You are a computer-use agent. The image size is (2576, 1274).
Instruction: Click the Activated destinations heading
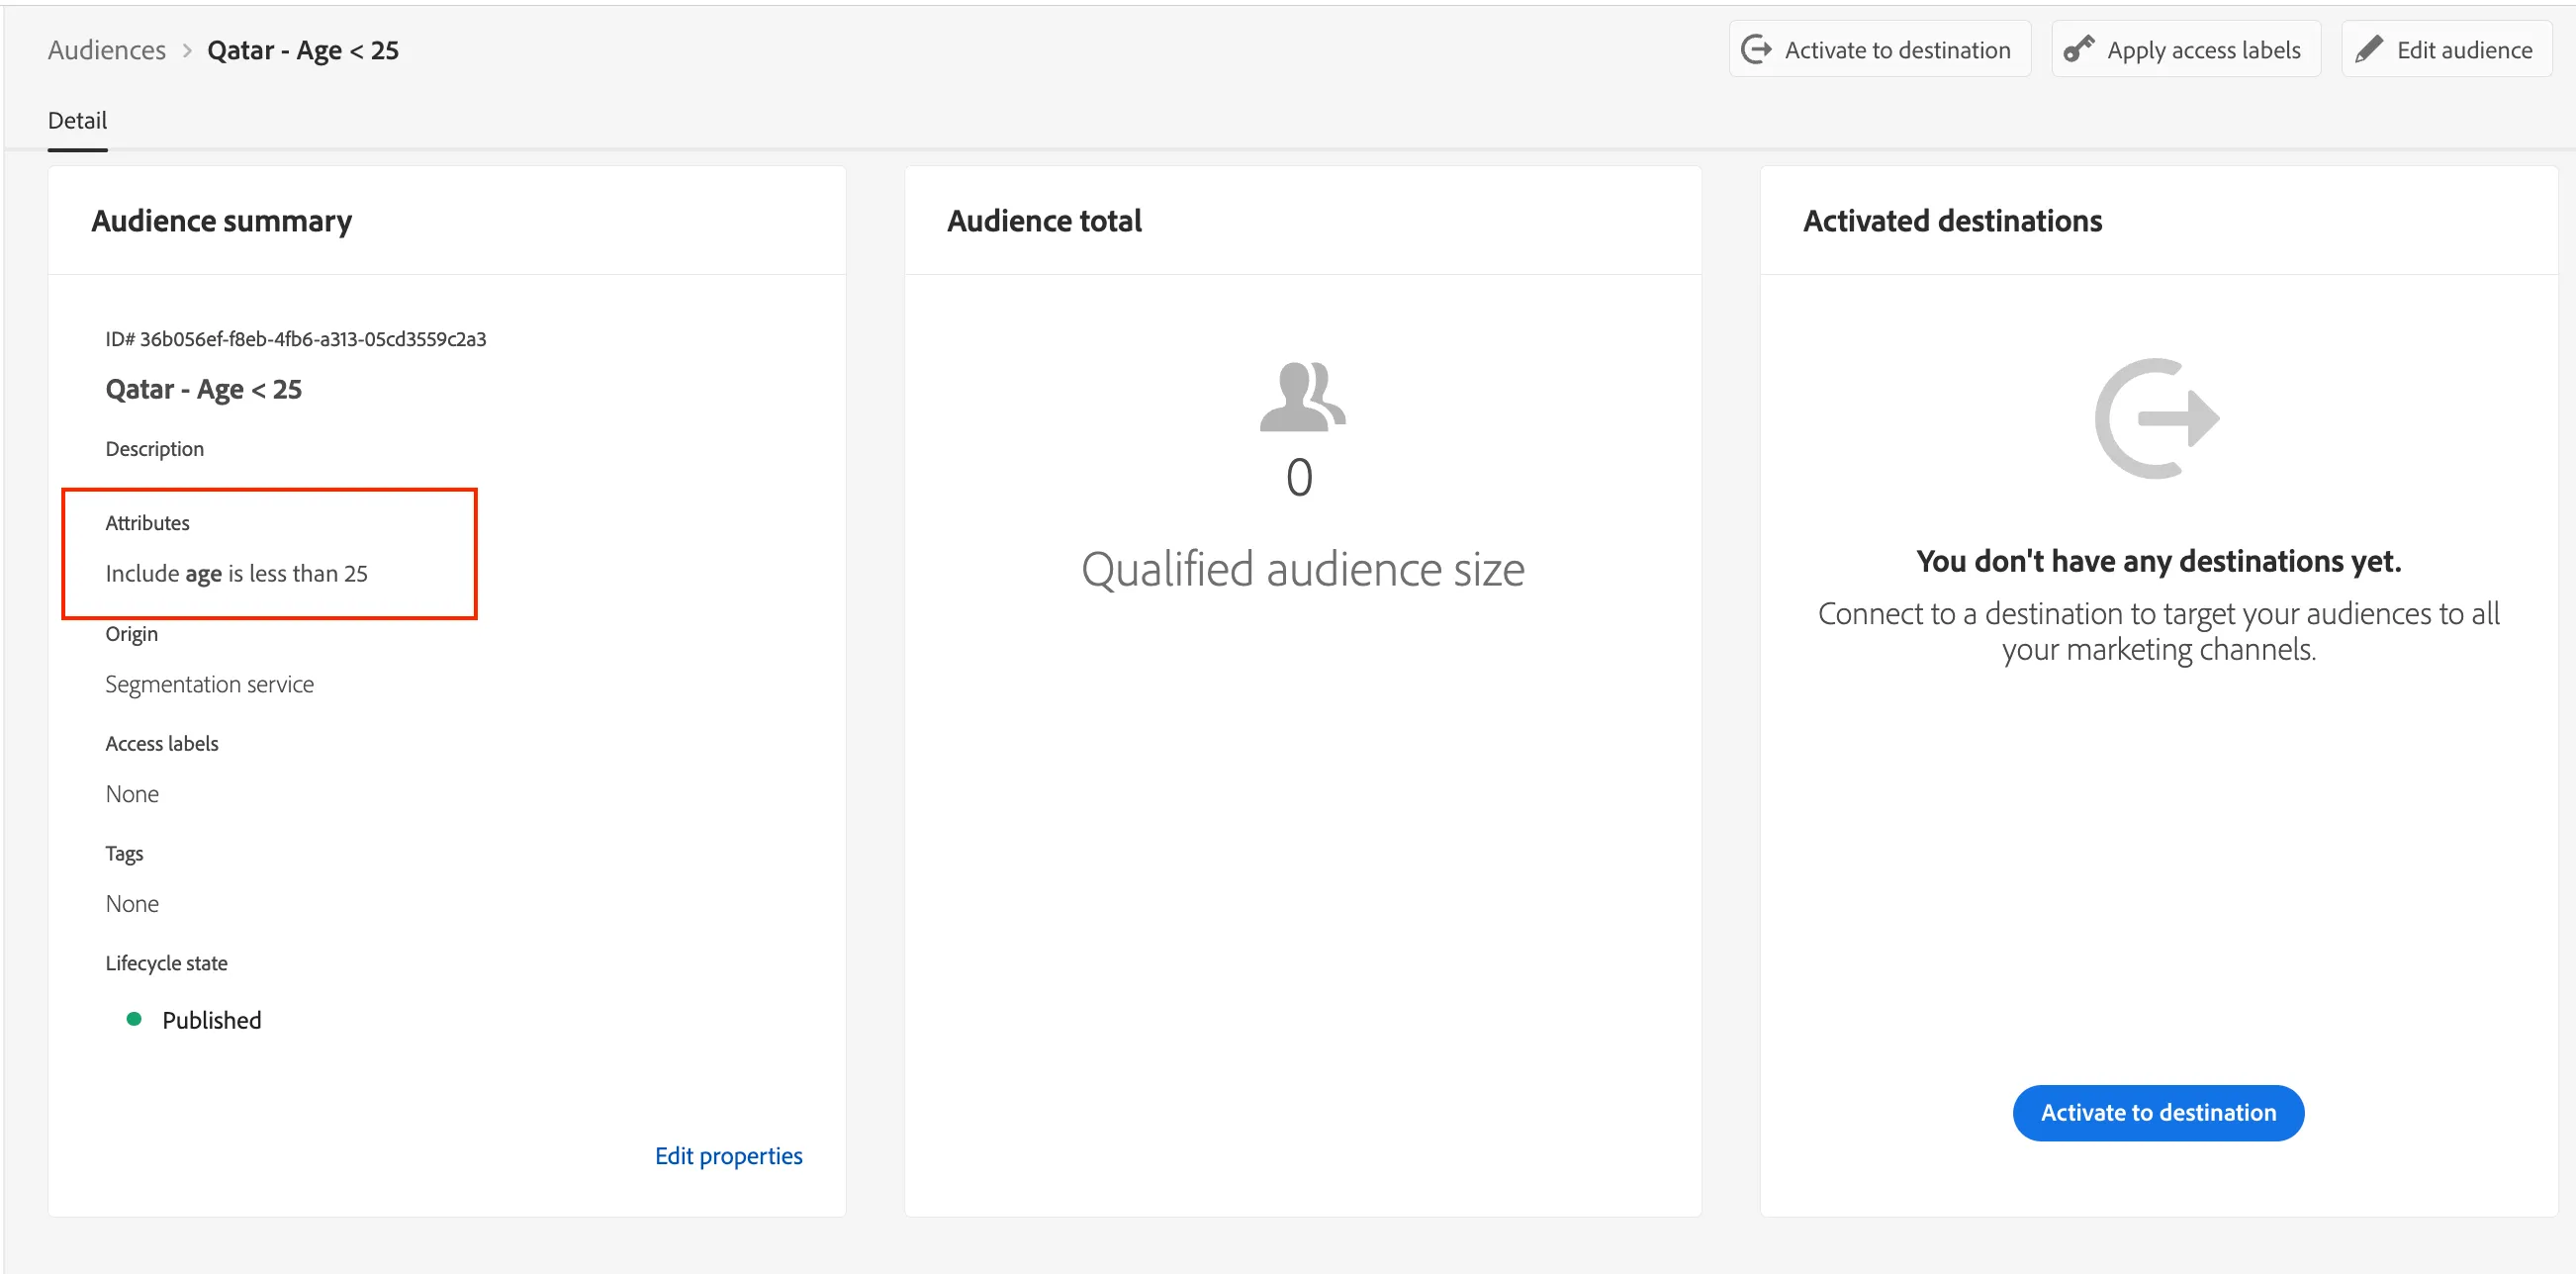point(1952,221)
